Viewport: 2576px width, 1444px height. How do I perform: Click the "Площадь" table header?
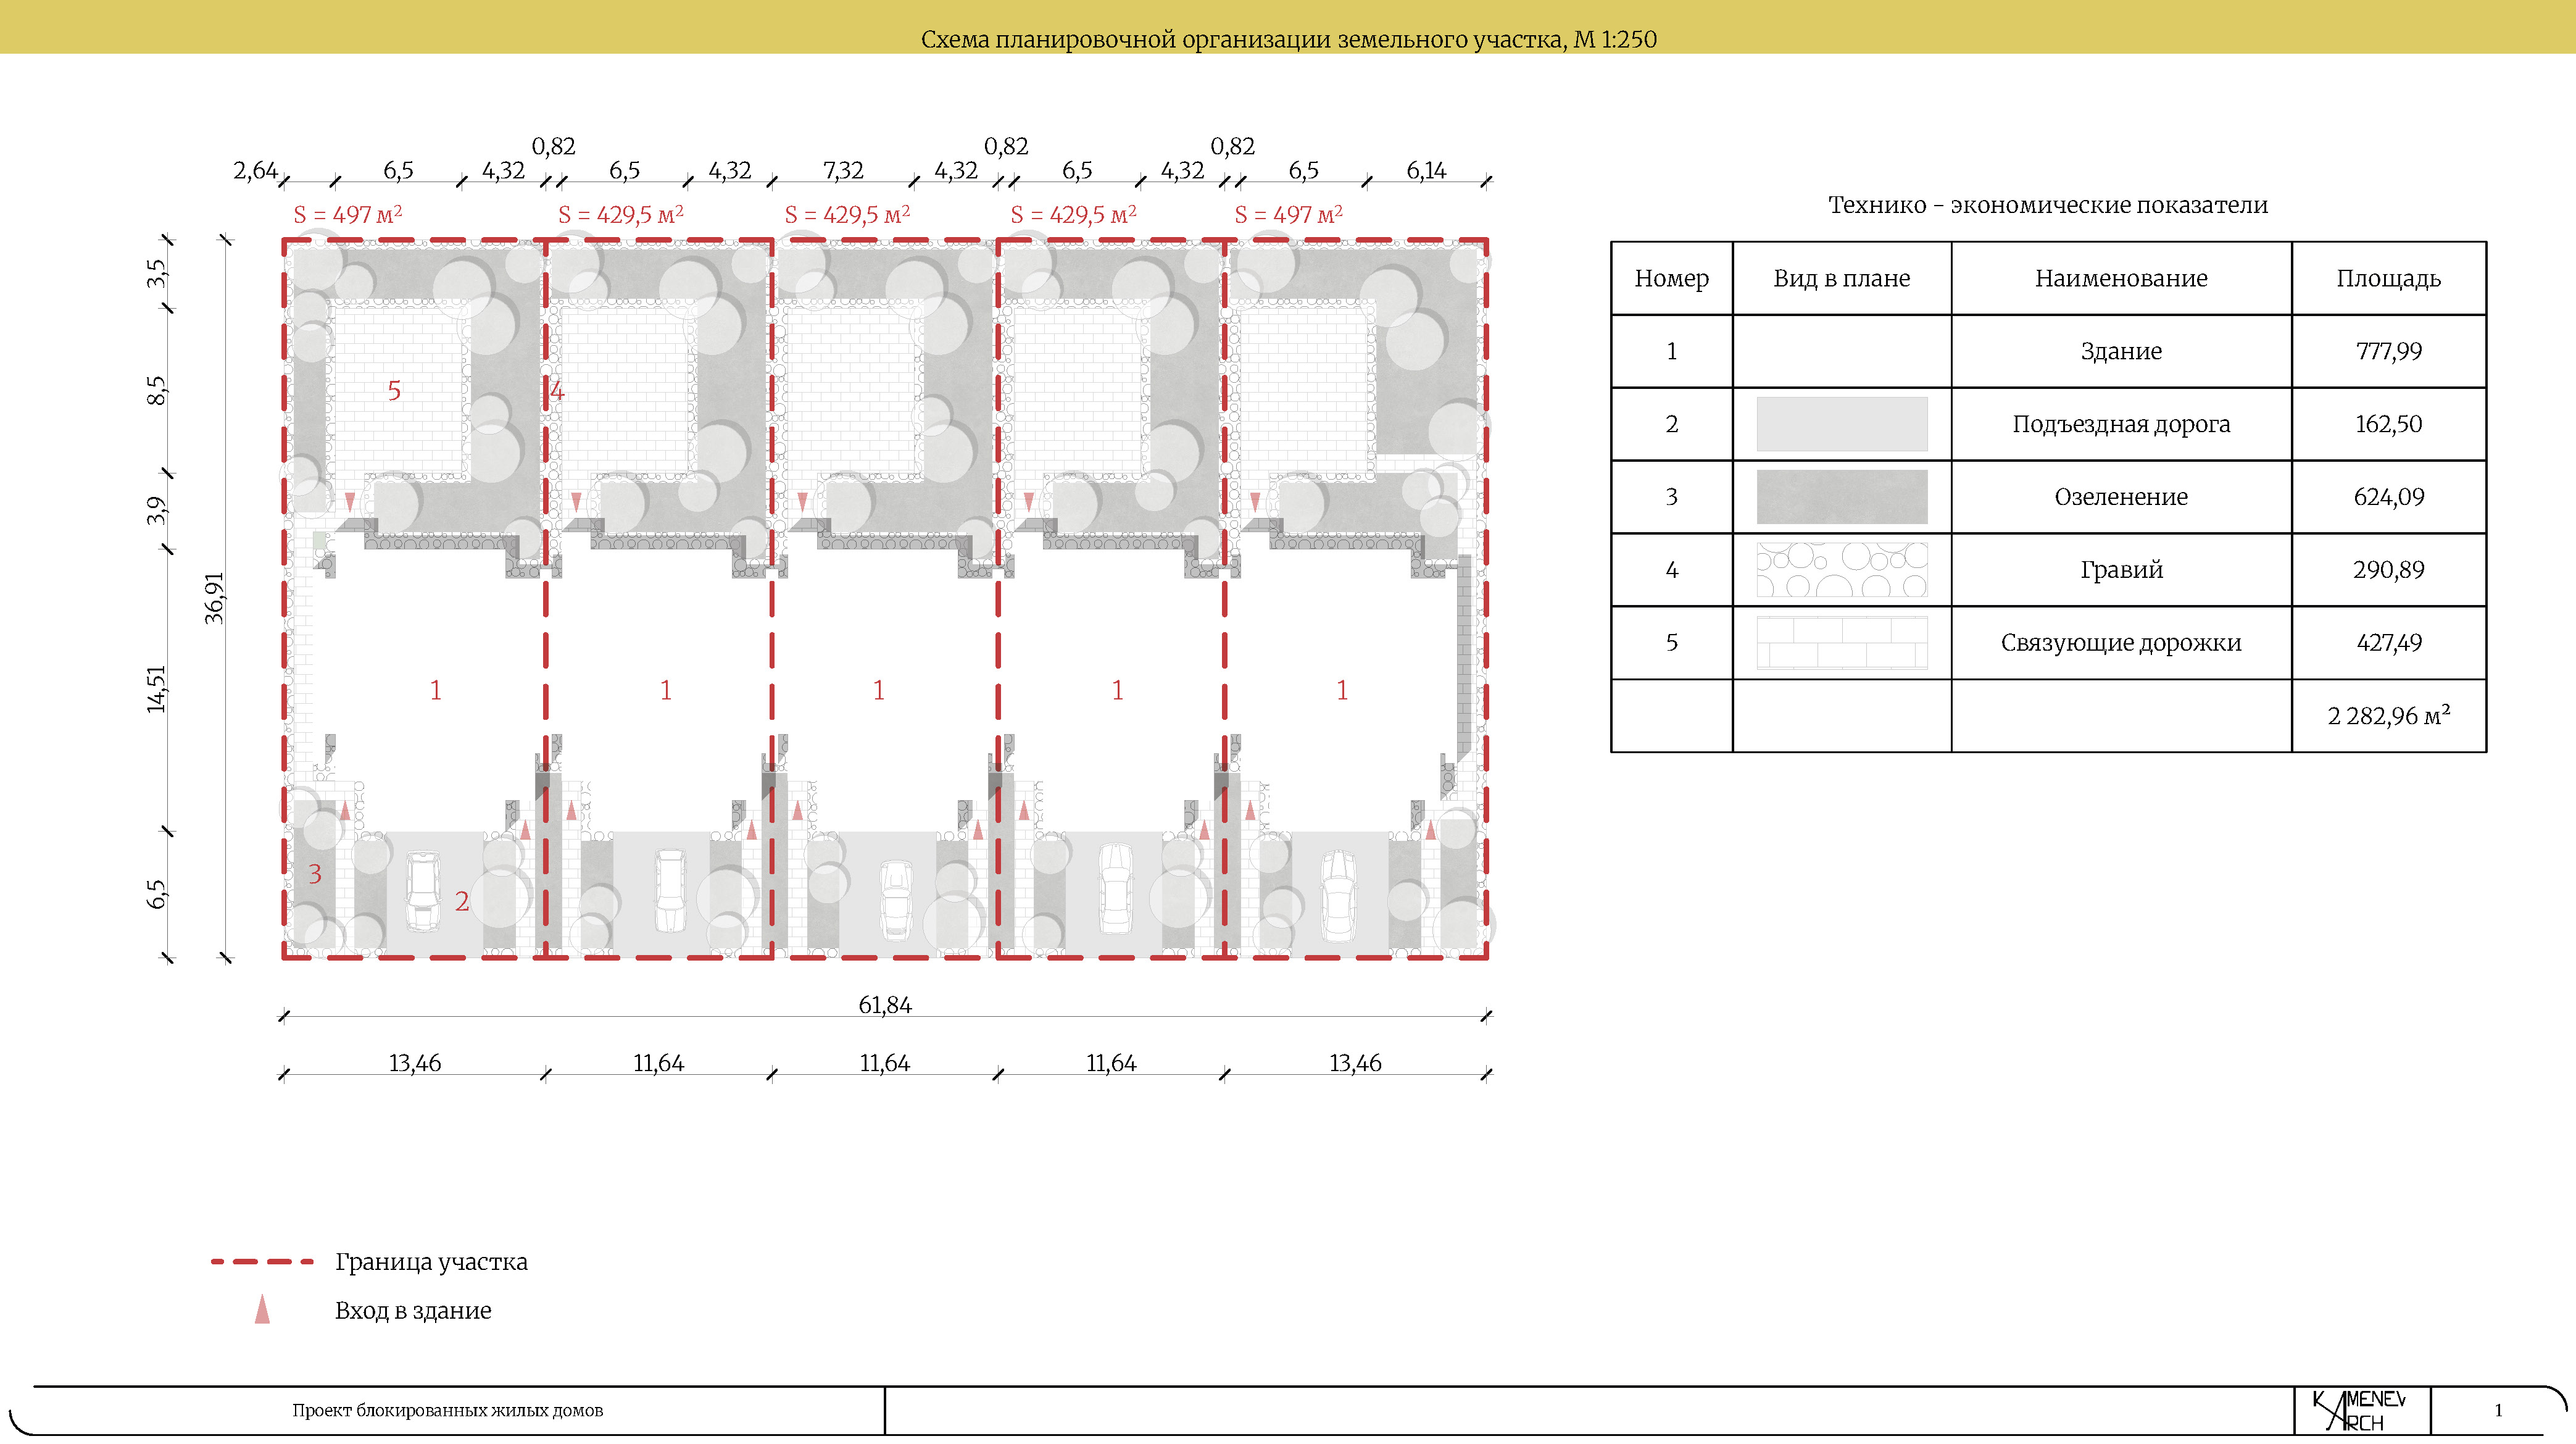pos(2388,279)
